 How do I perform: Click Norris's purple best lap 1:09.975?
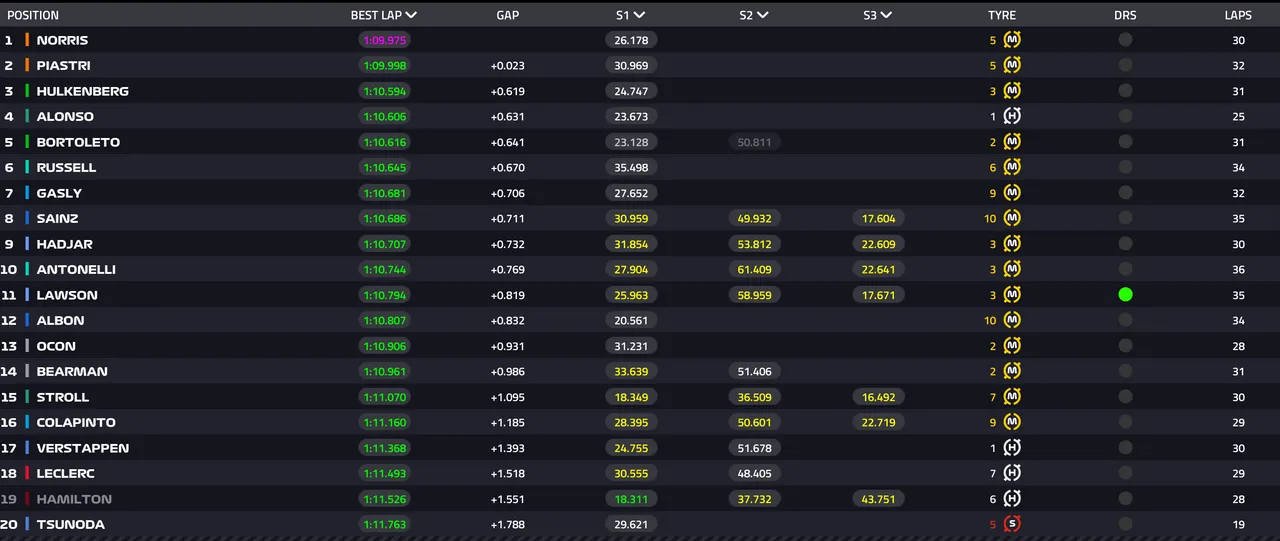click(384, 40)
